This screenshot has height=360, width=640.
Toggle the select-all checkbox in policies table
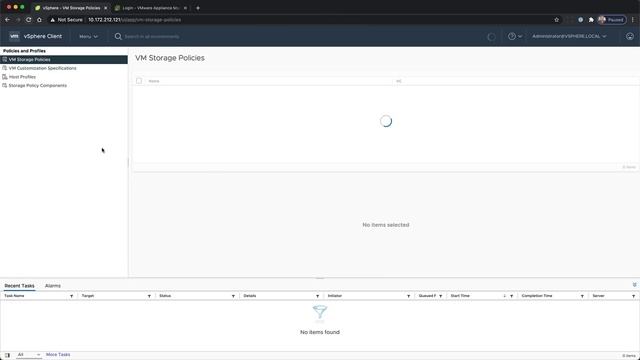pos(139,81)
